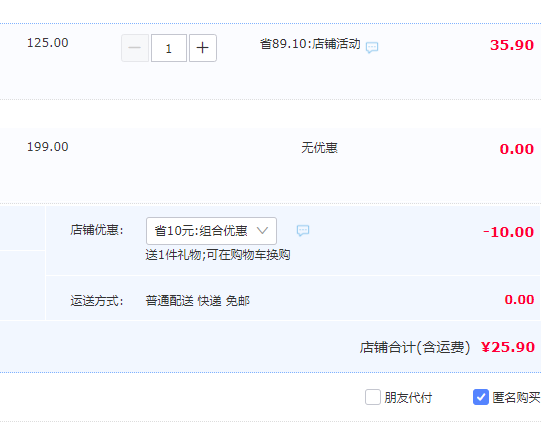Click the 省89.10:店铺活动 discount text

[310, 44]
